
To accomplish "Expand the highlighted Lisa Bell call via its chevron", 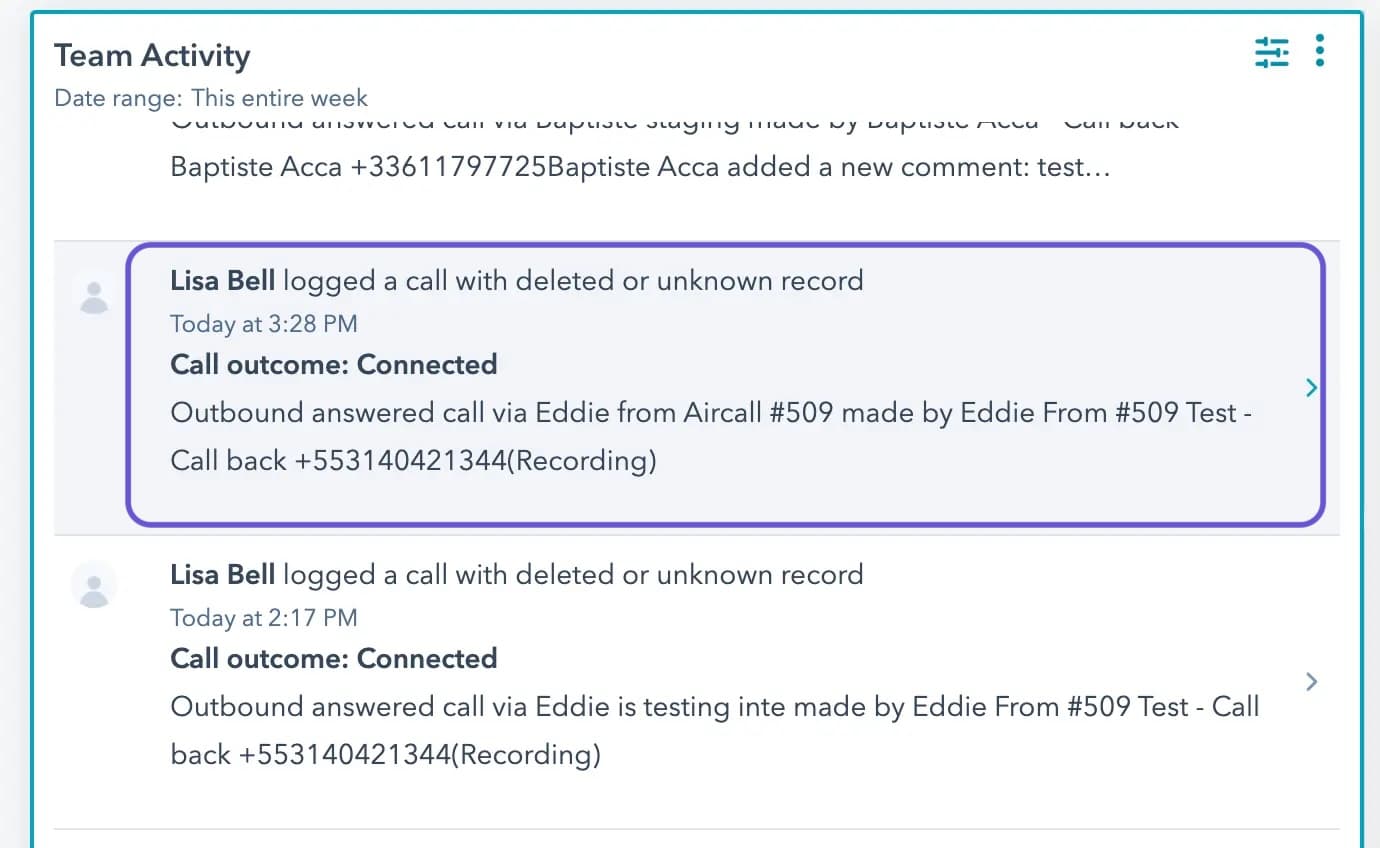I will tap(1310, 388).
